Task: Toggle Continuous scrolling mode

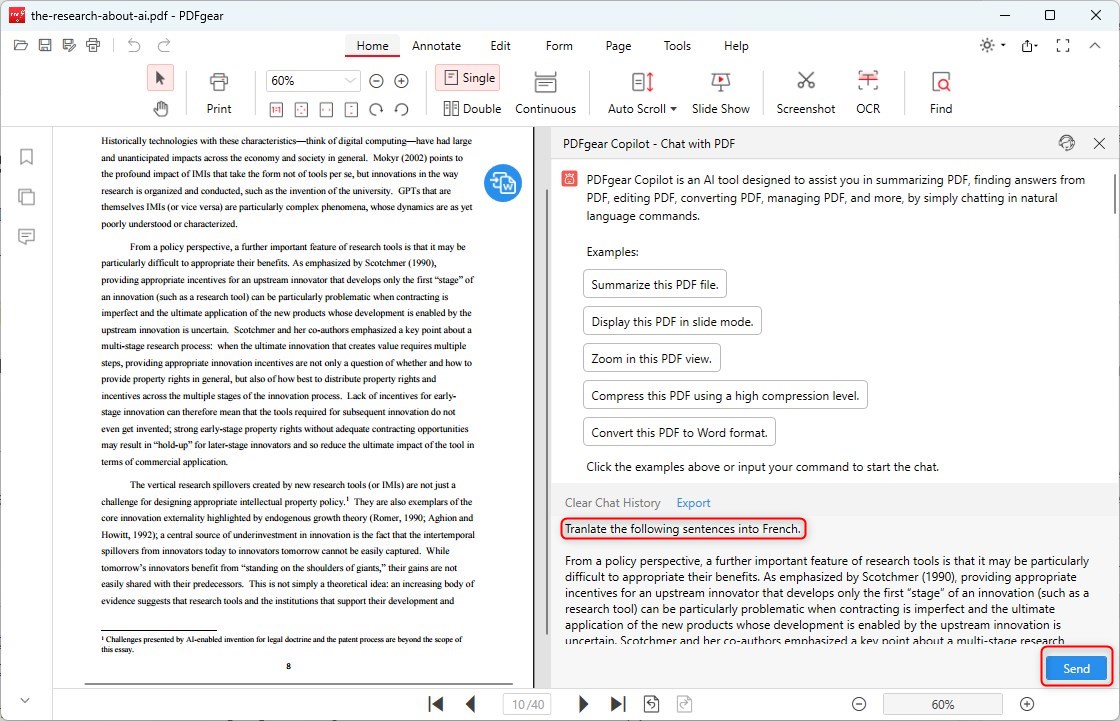Action: [545, 93]
